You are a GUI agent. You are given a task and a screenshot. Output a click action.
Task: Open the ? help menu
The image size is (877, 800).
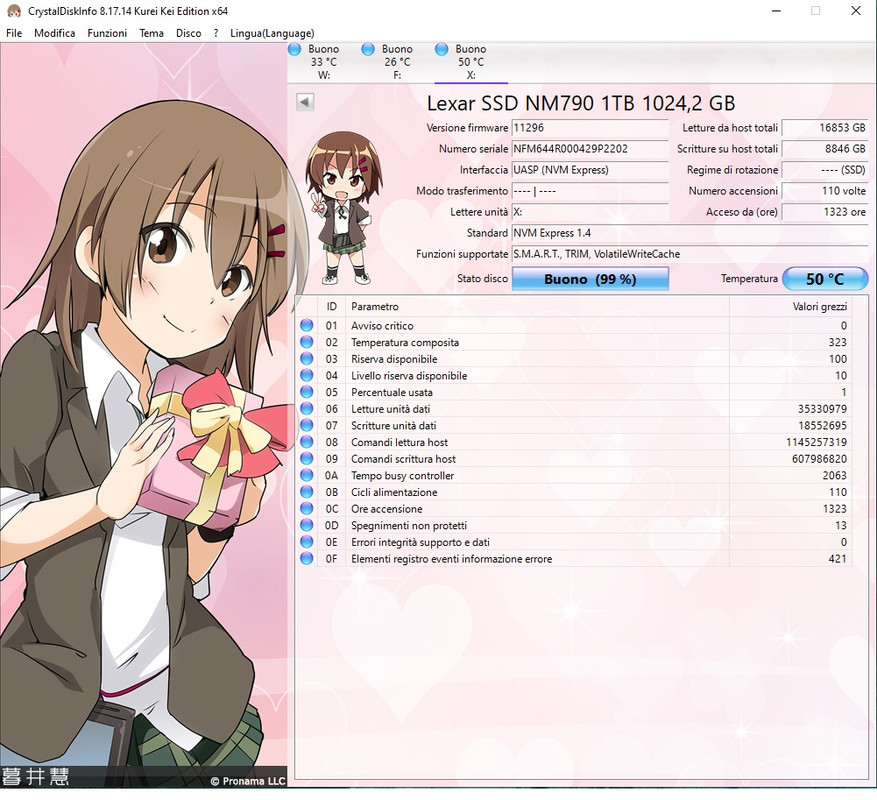tap(216, 33)
